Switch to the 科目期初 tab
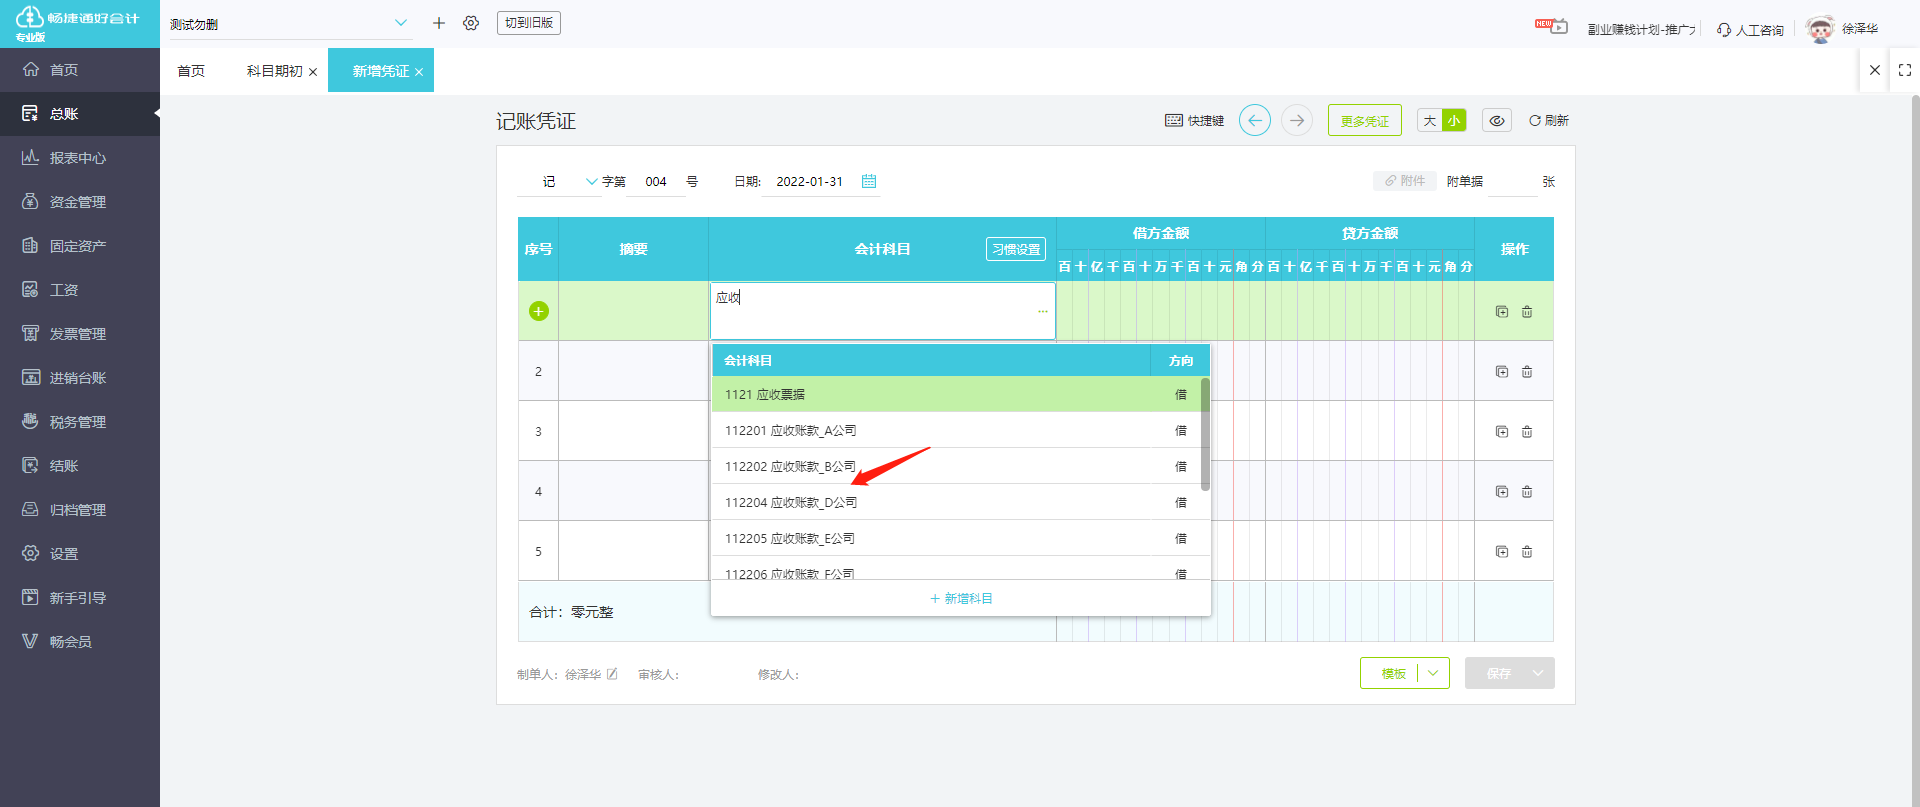The width and height of the screenshot is (1920, 807). point(274,71)
